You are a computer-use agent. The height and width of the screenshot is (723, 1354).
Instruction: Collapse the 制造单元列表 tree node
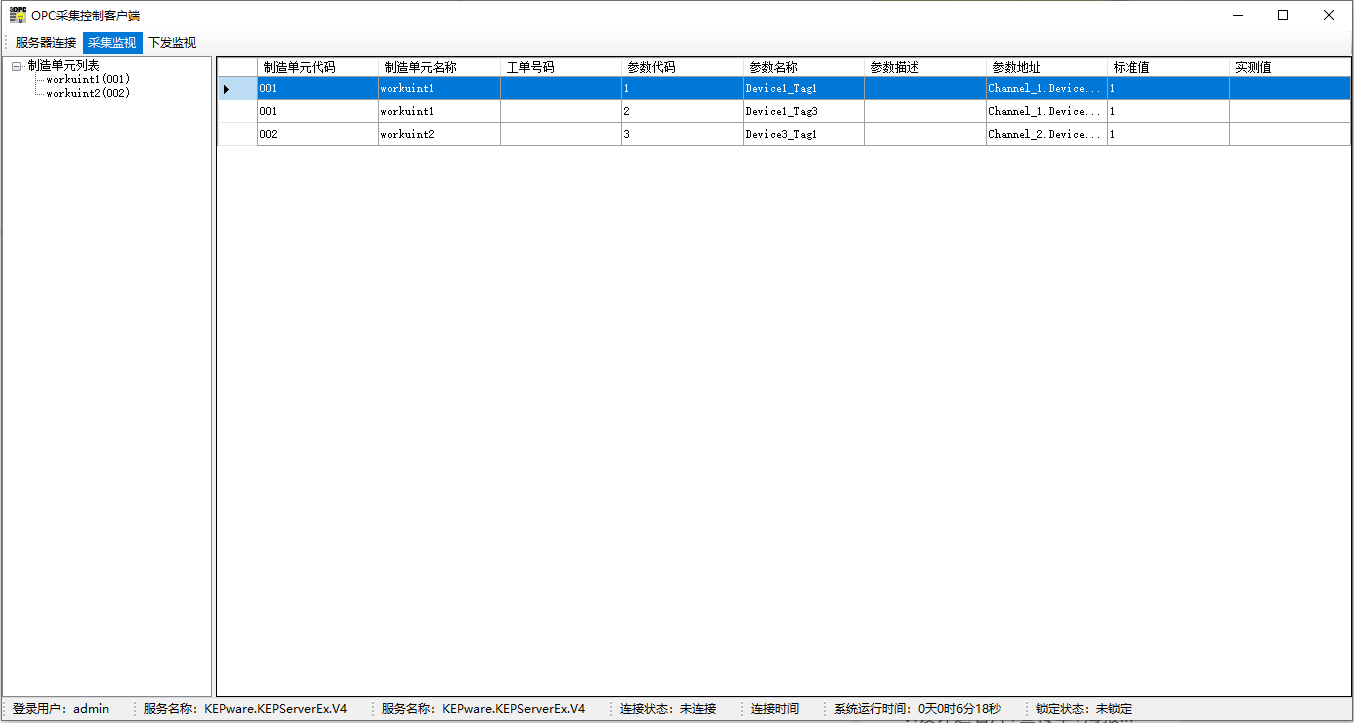coord(17,66)
